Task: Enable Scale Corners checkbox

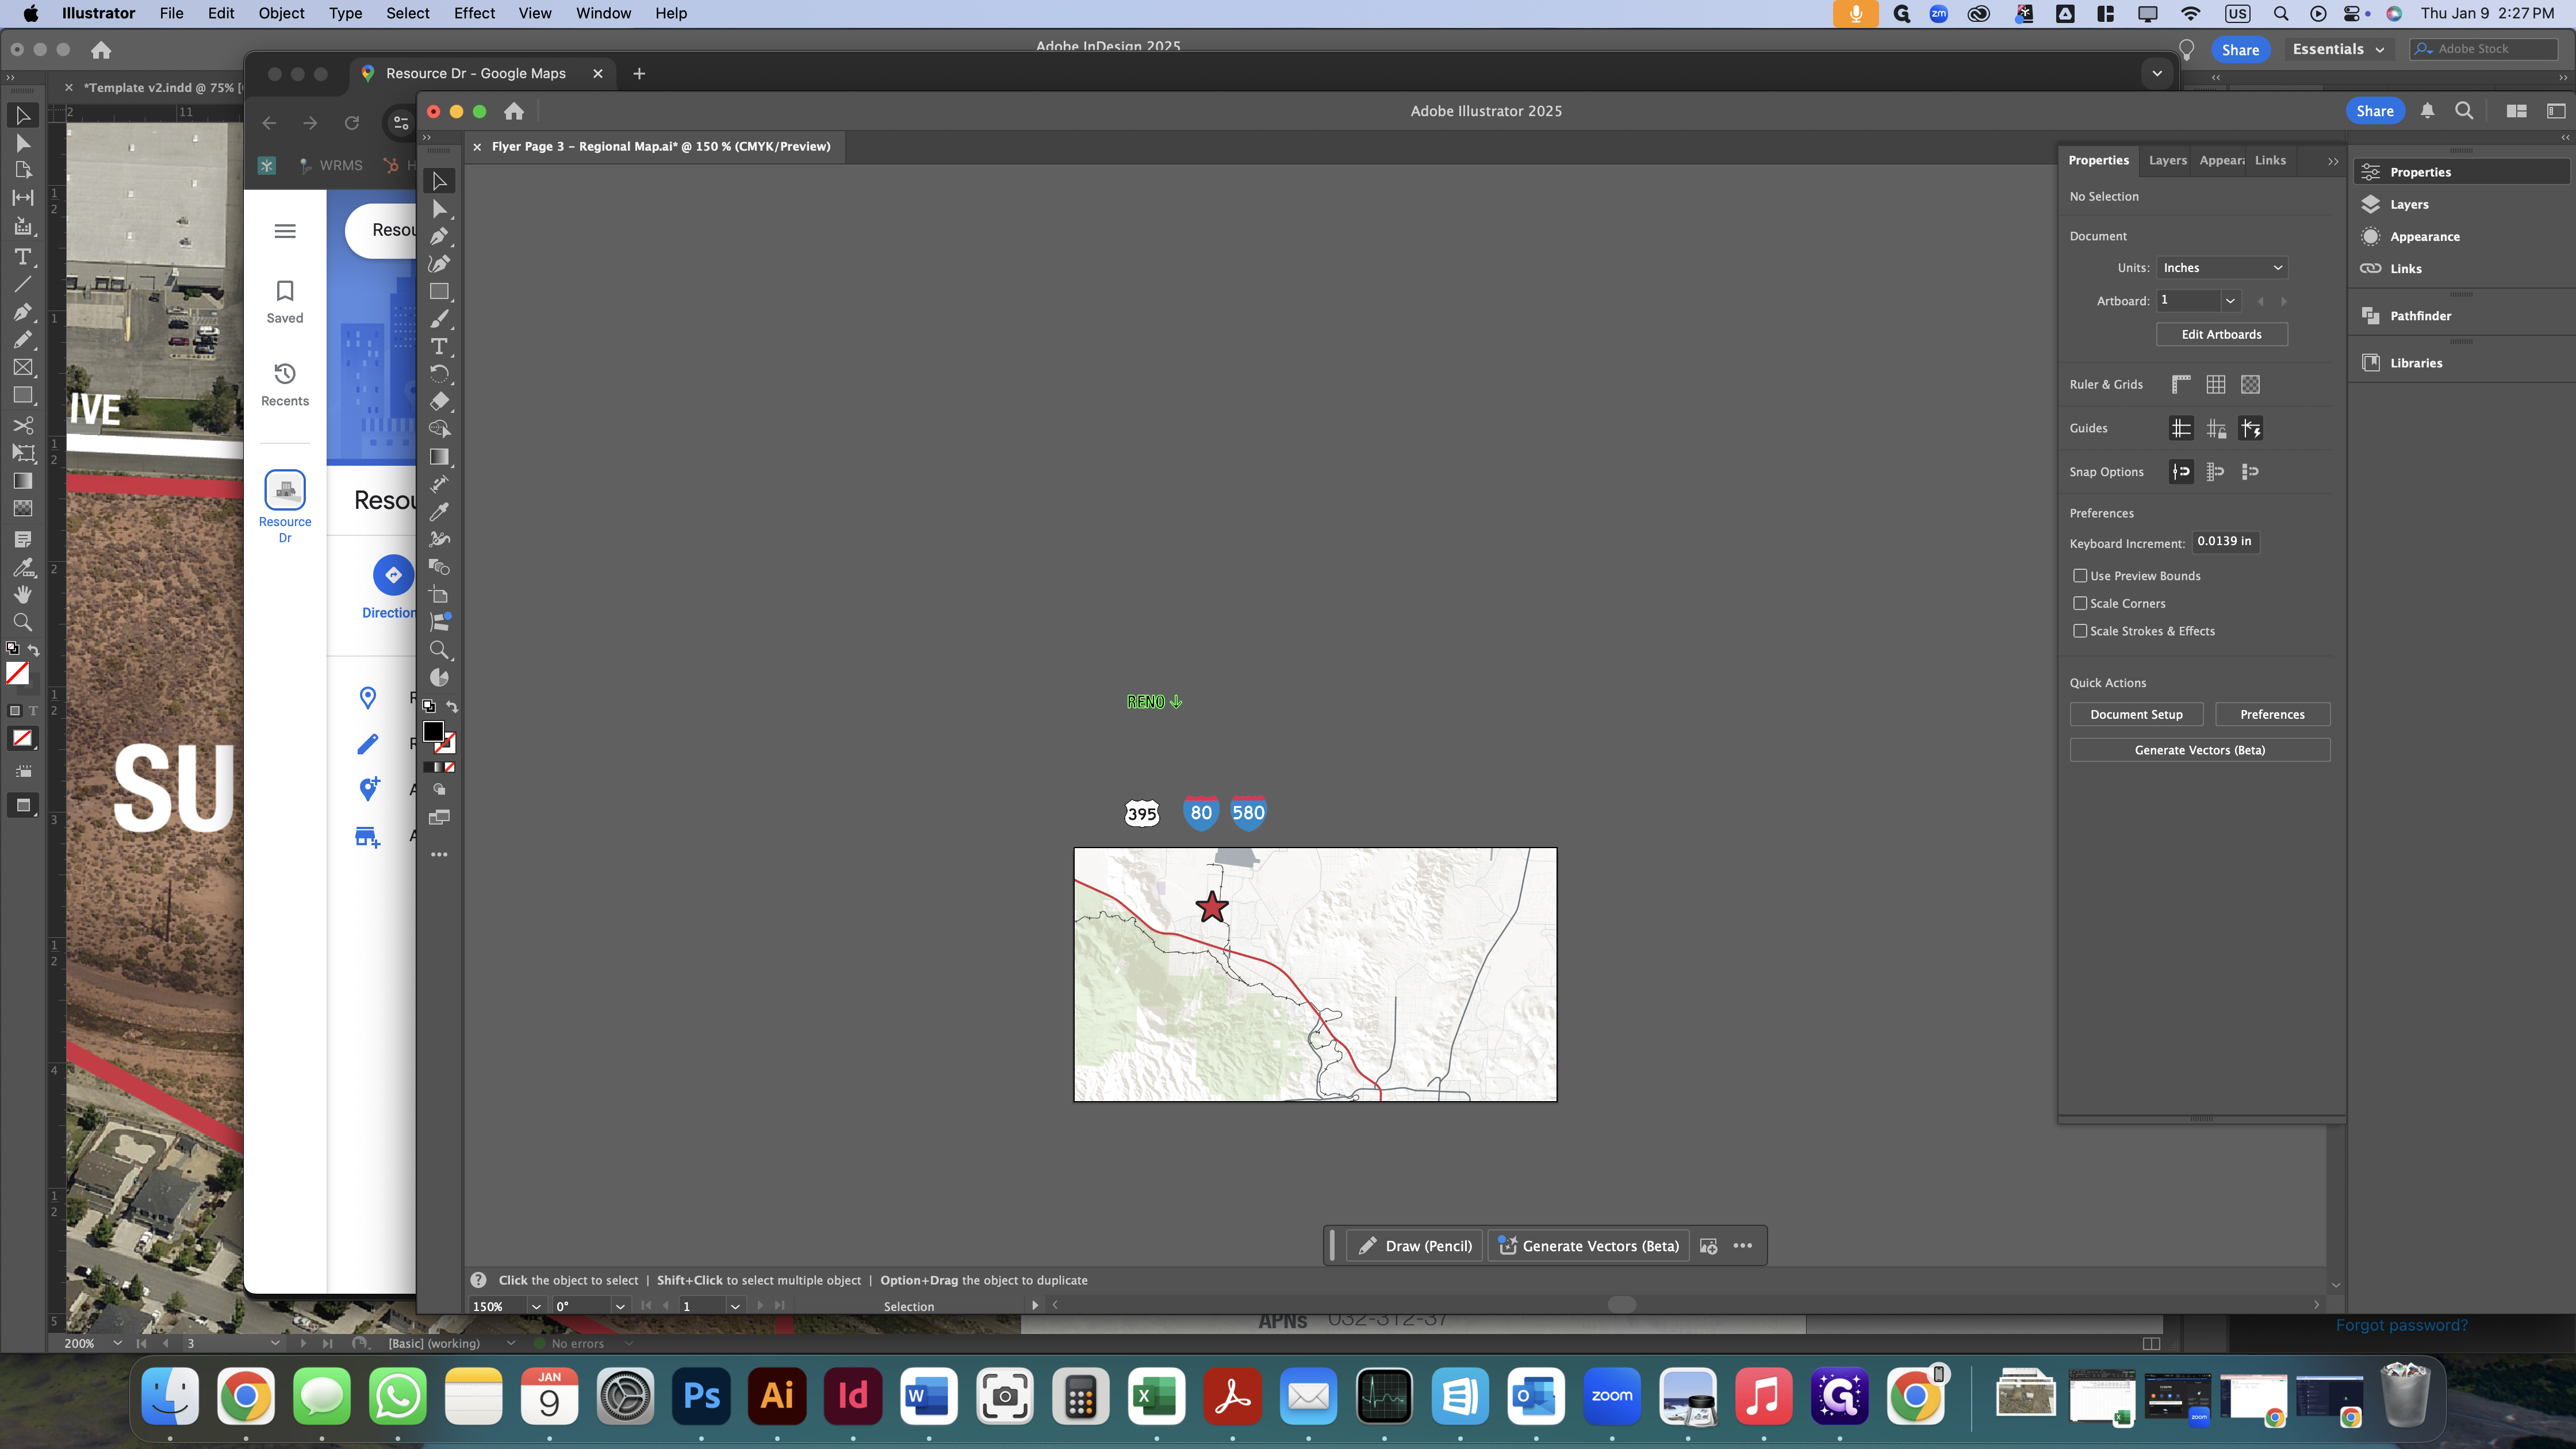Action: coord(2080,603)
